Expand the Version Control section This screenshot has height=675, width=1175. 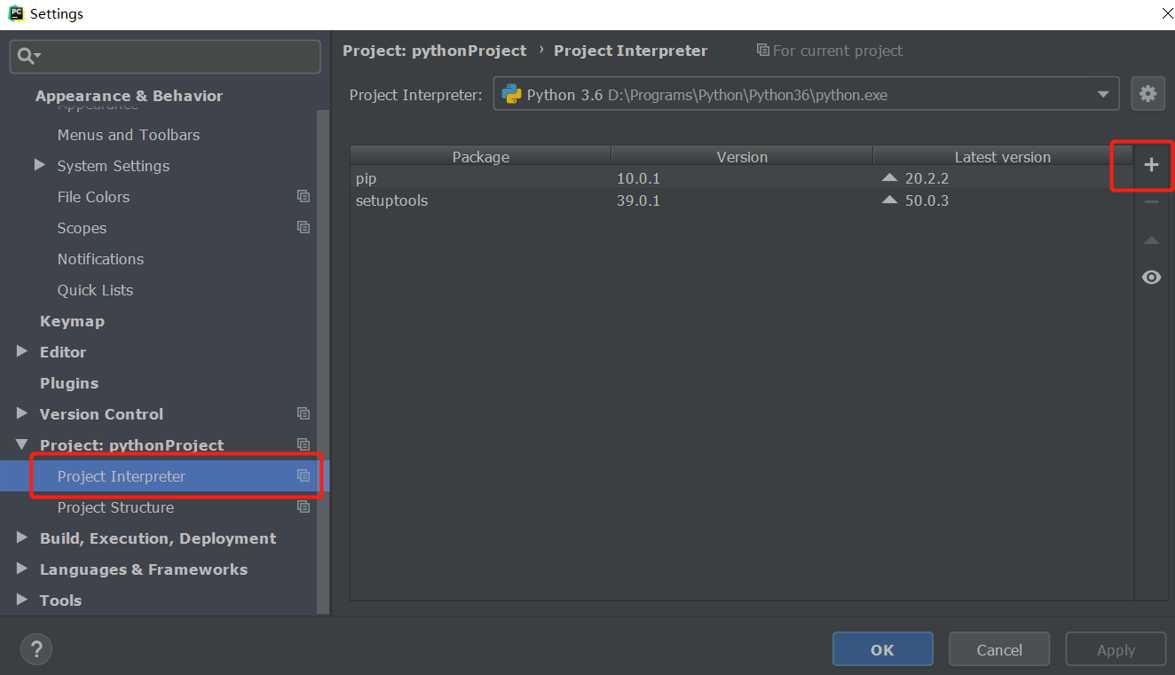pyautogui.click(x=22, y=414)
